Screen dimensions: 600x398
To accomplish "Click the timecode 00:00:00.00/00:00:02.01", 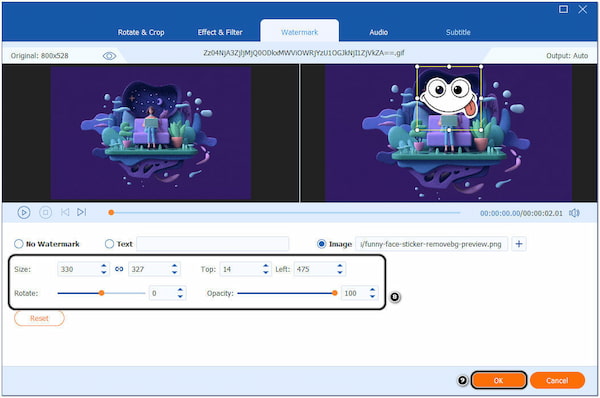I will [521, 213].
